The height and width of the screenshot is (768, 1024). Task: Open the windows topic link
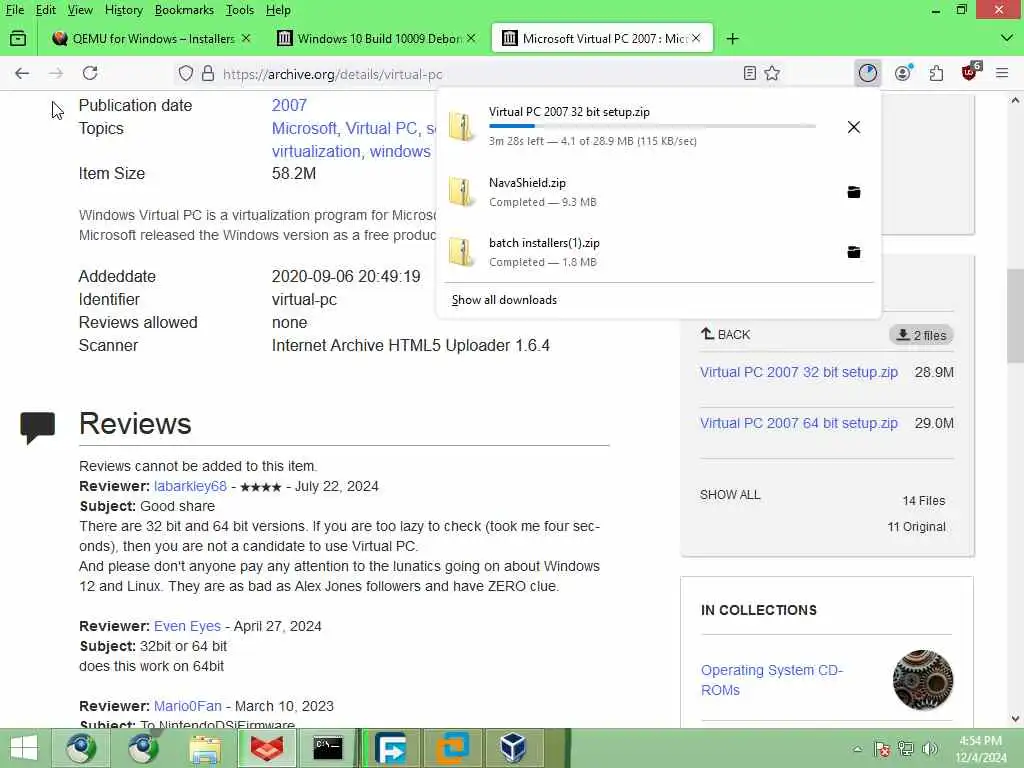tap(400, 151)
